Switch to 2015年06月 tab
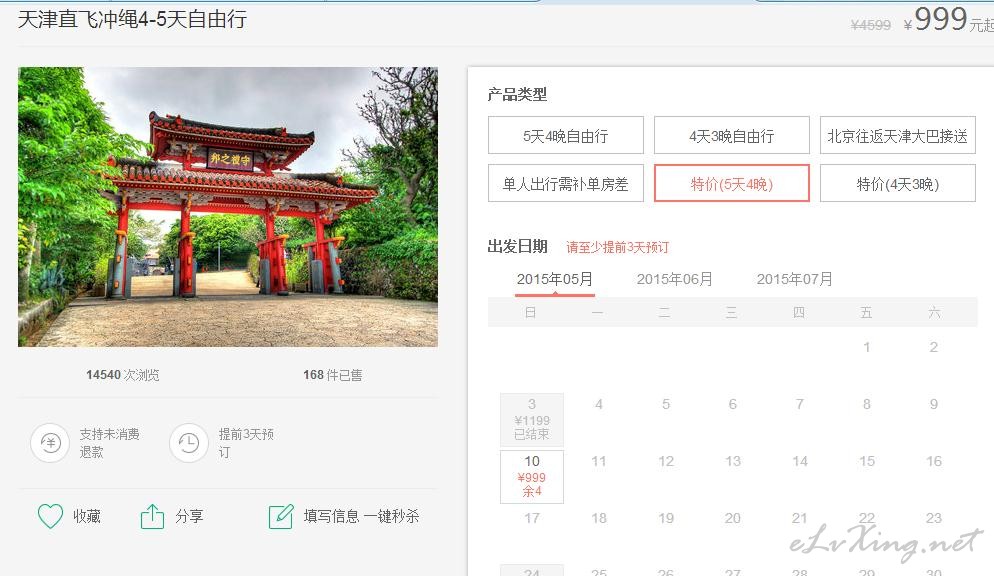Image resolution: width=994 pixels, height=576 pixels. coord(674,279)
